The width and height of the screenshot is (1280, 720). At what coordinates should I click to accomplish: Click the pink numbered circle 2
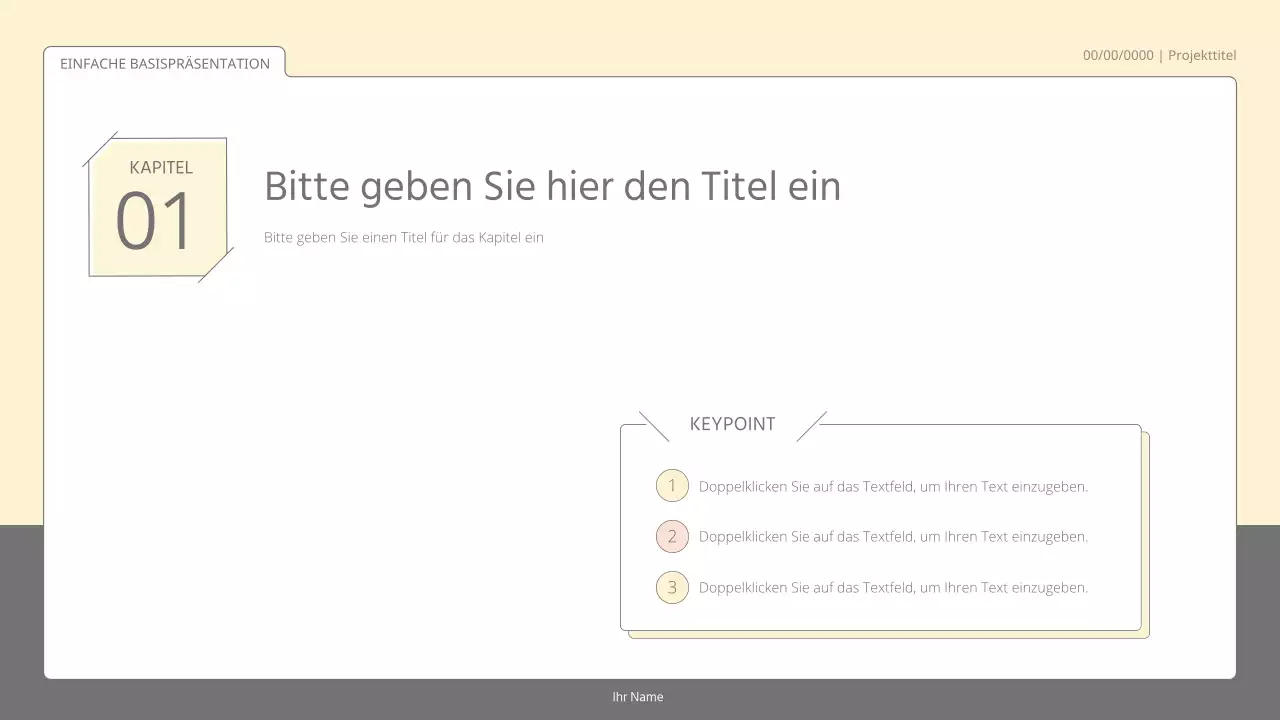click(672, 536)
